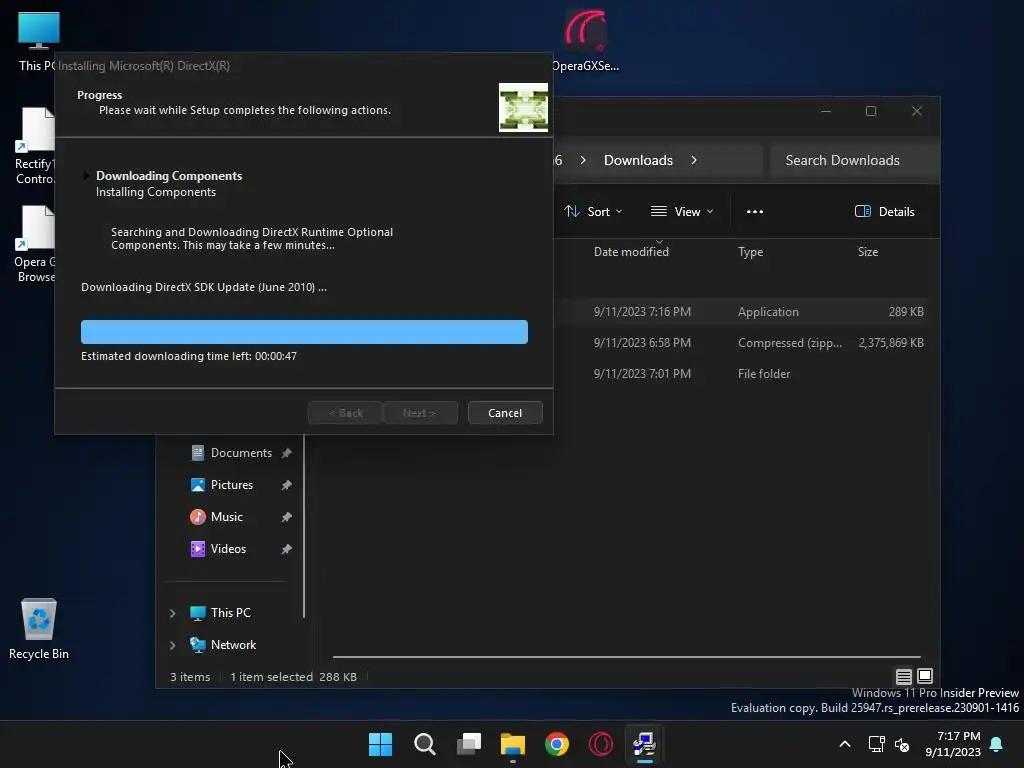Select the This PC desktop icon
This screenshot has width=1024, height=768.
coord(37,42)
